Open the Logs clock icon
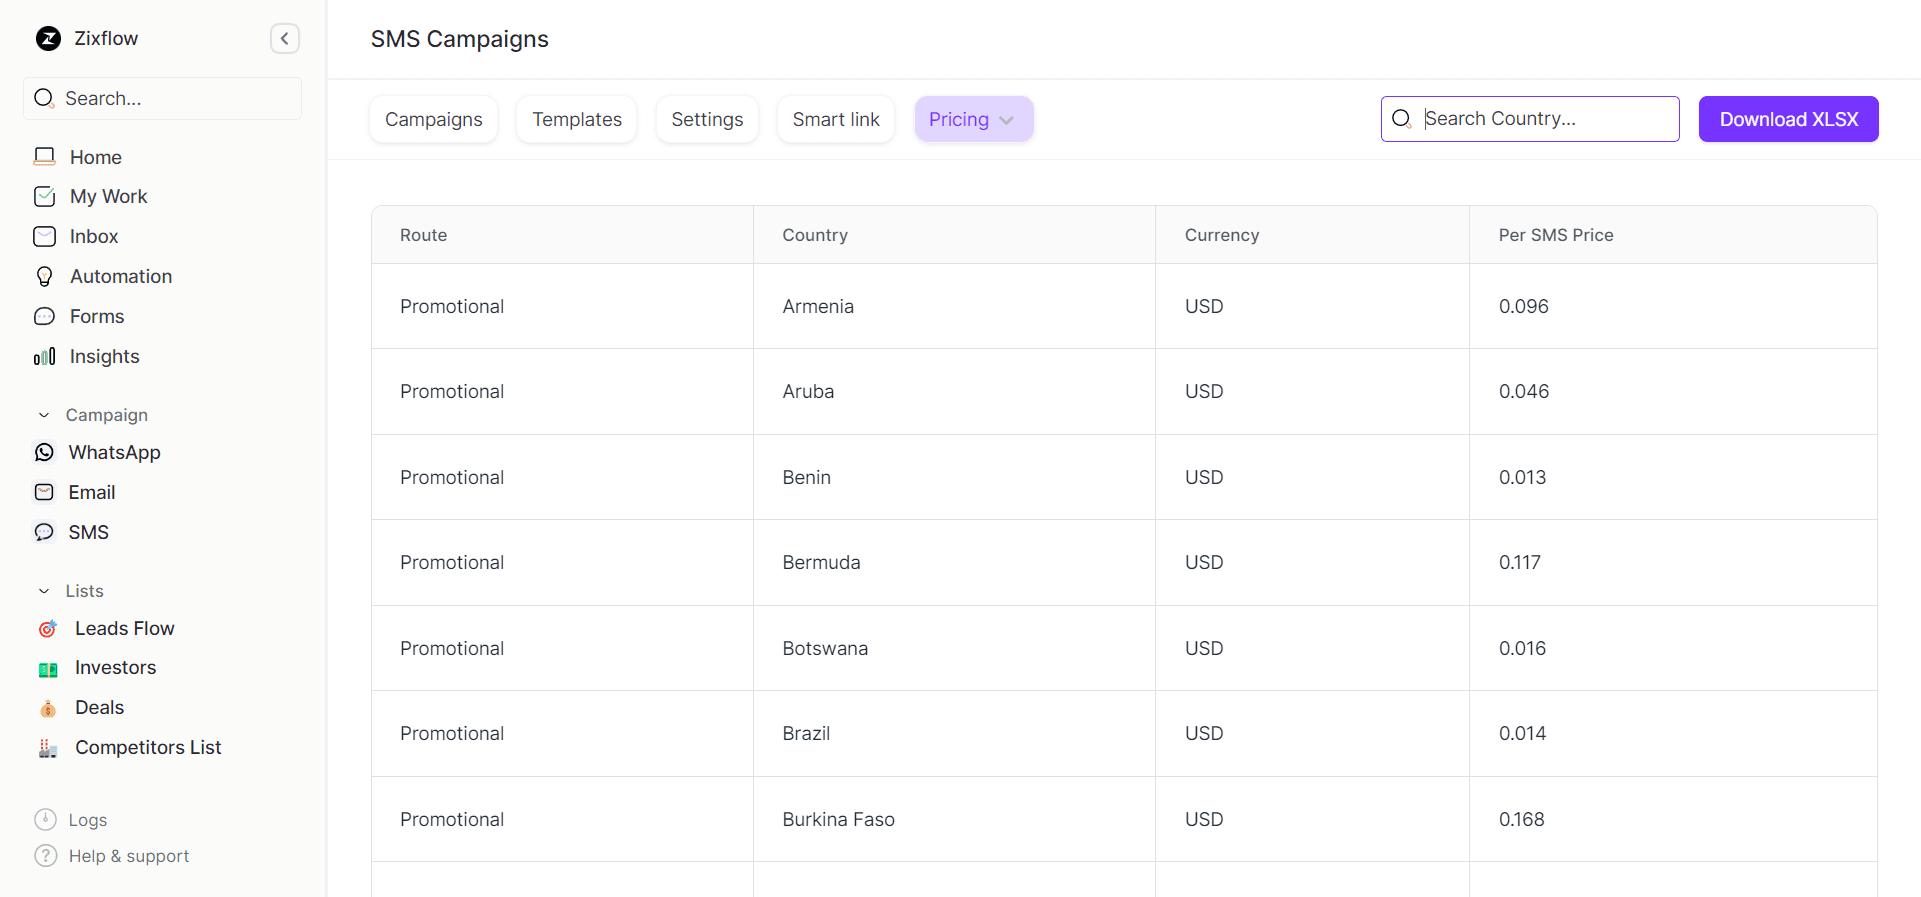The height and width of the screenshot is (897, 1921). 46,820
